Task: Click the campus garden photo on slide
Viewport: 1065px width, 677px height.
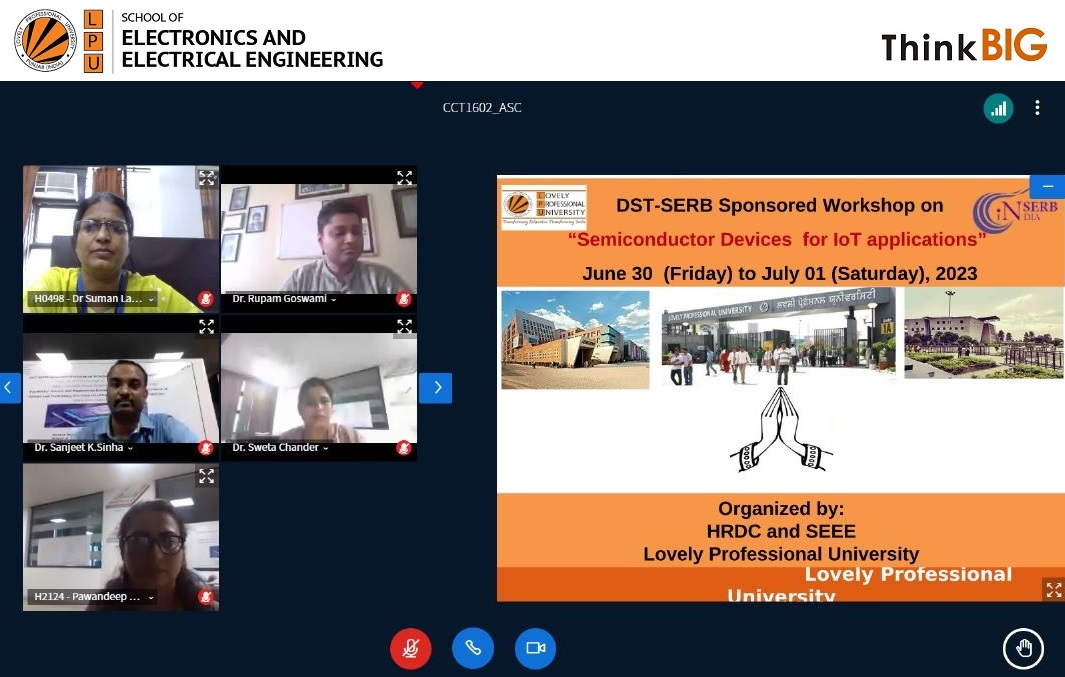Action: click(983, 333)
